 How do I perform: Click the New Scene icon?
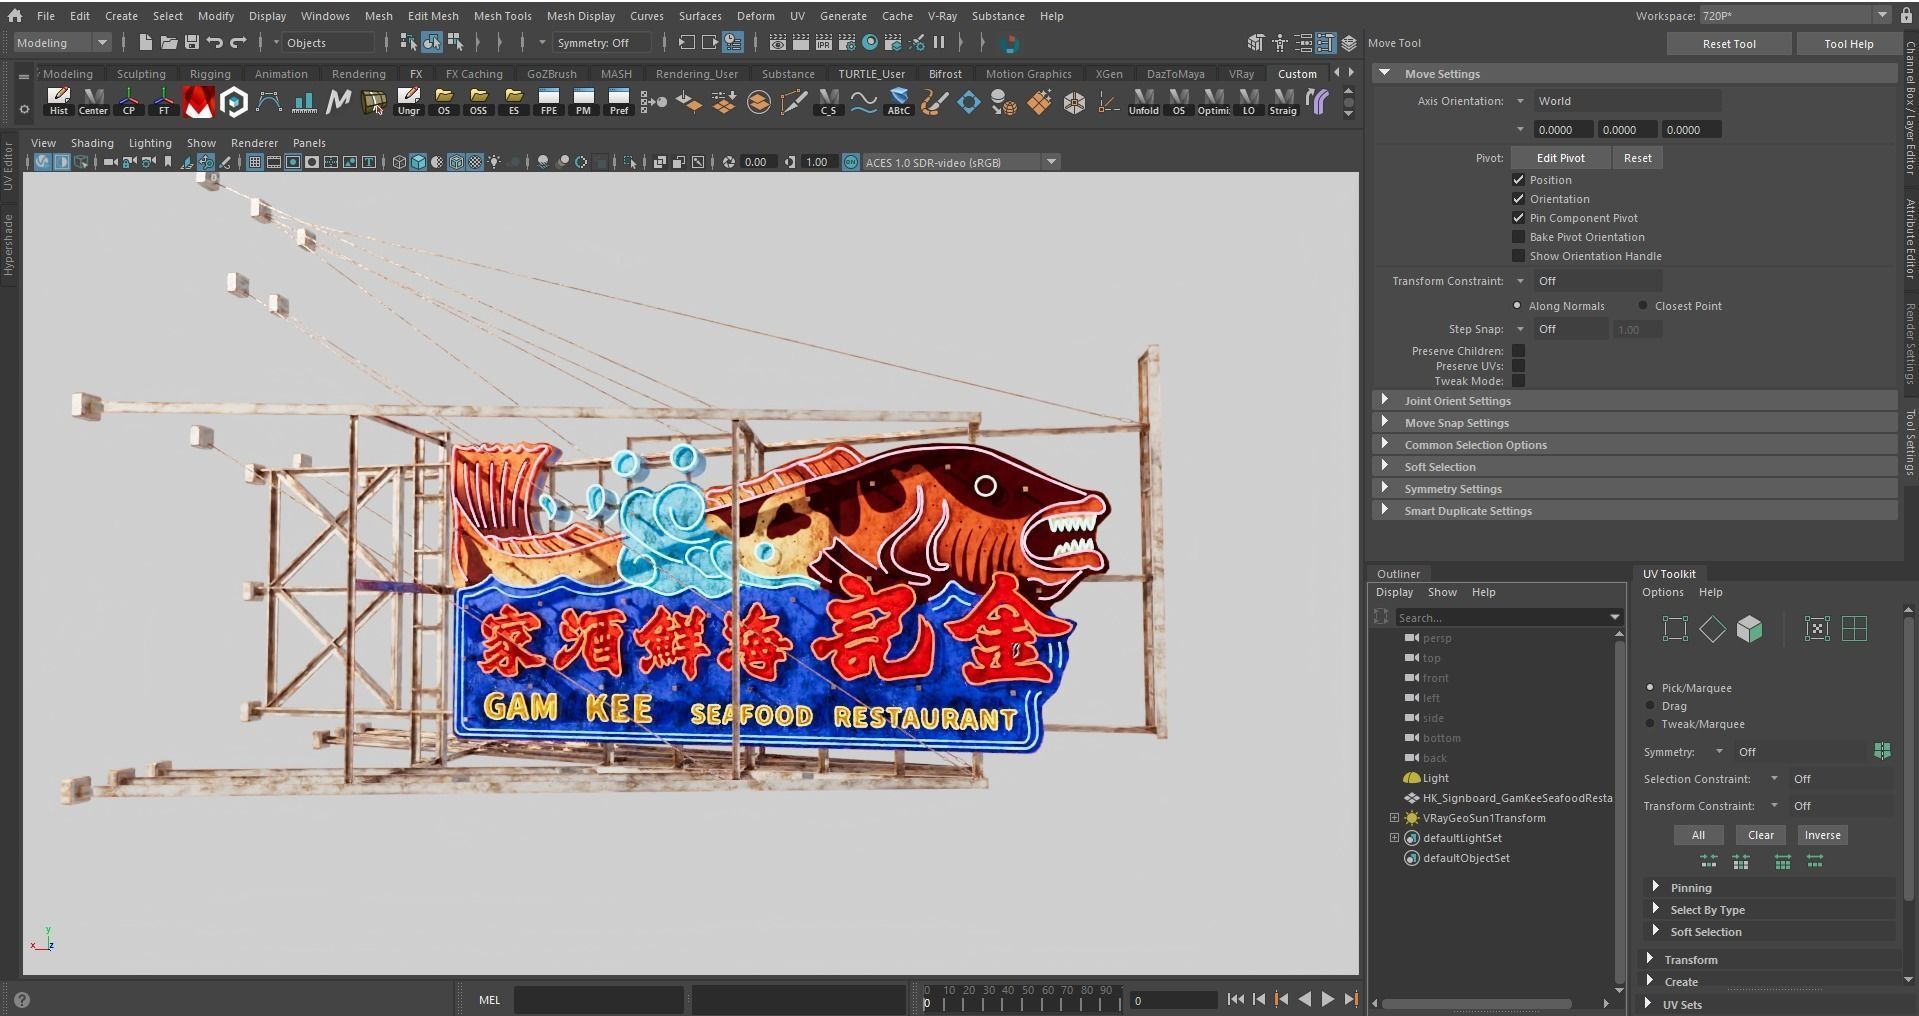pos(146,42)
